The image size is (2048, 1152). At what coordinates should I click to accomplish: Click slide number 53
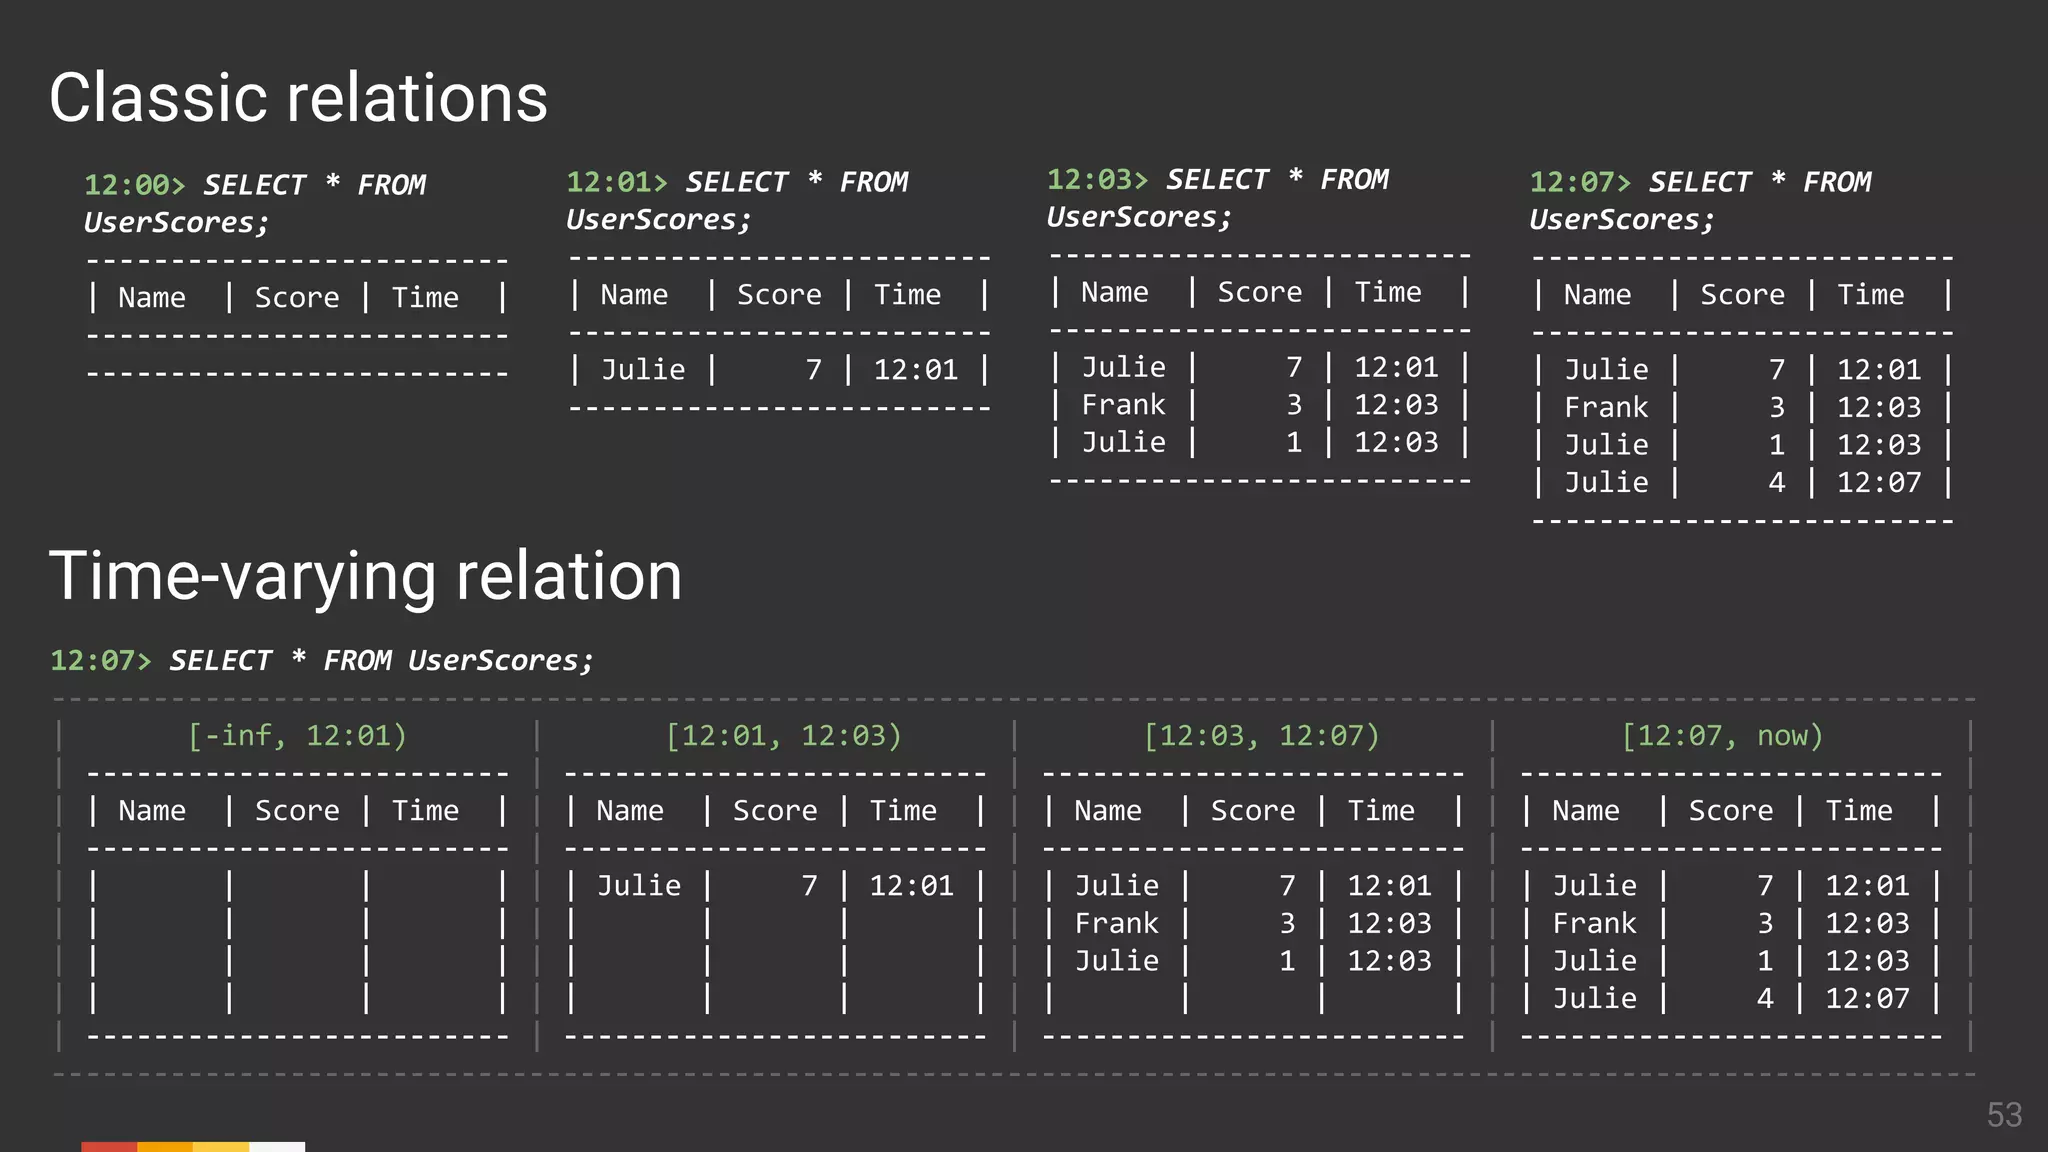click(2004, 1115)
